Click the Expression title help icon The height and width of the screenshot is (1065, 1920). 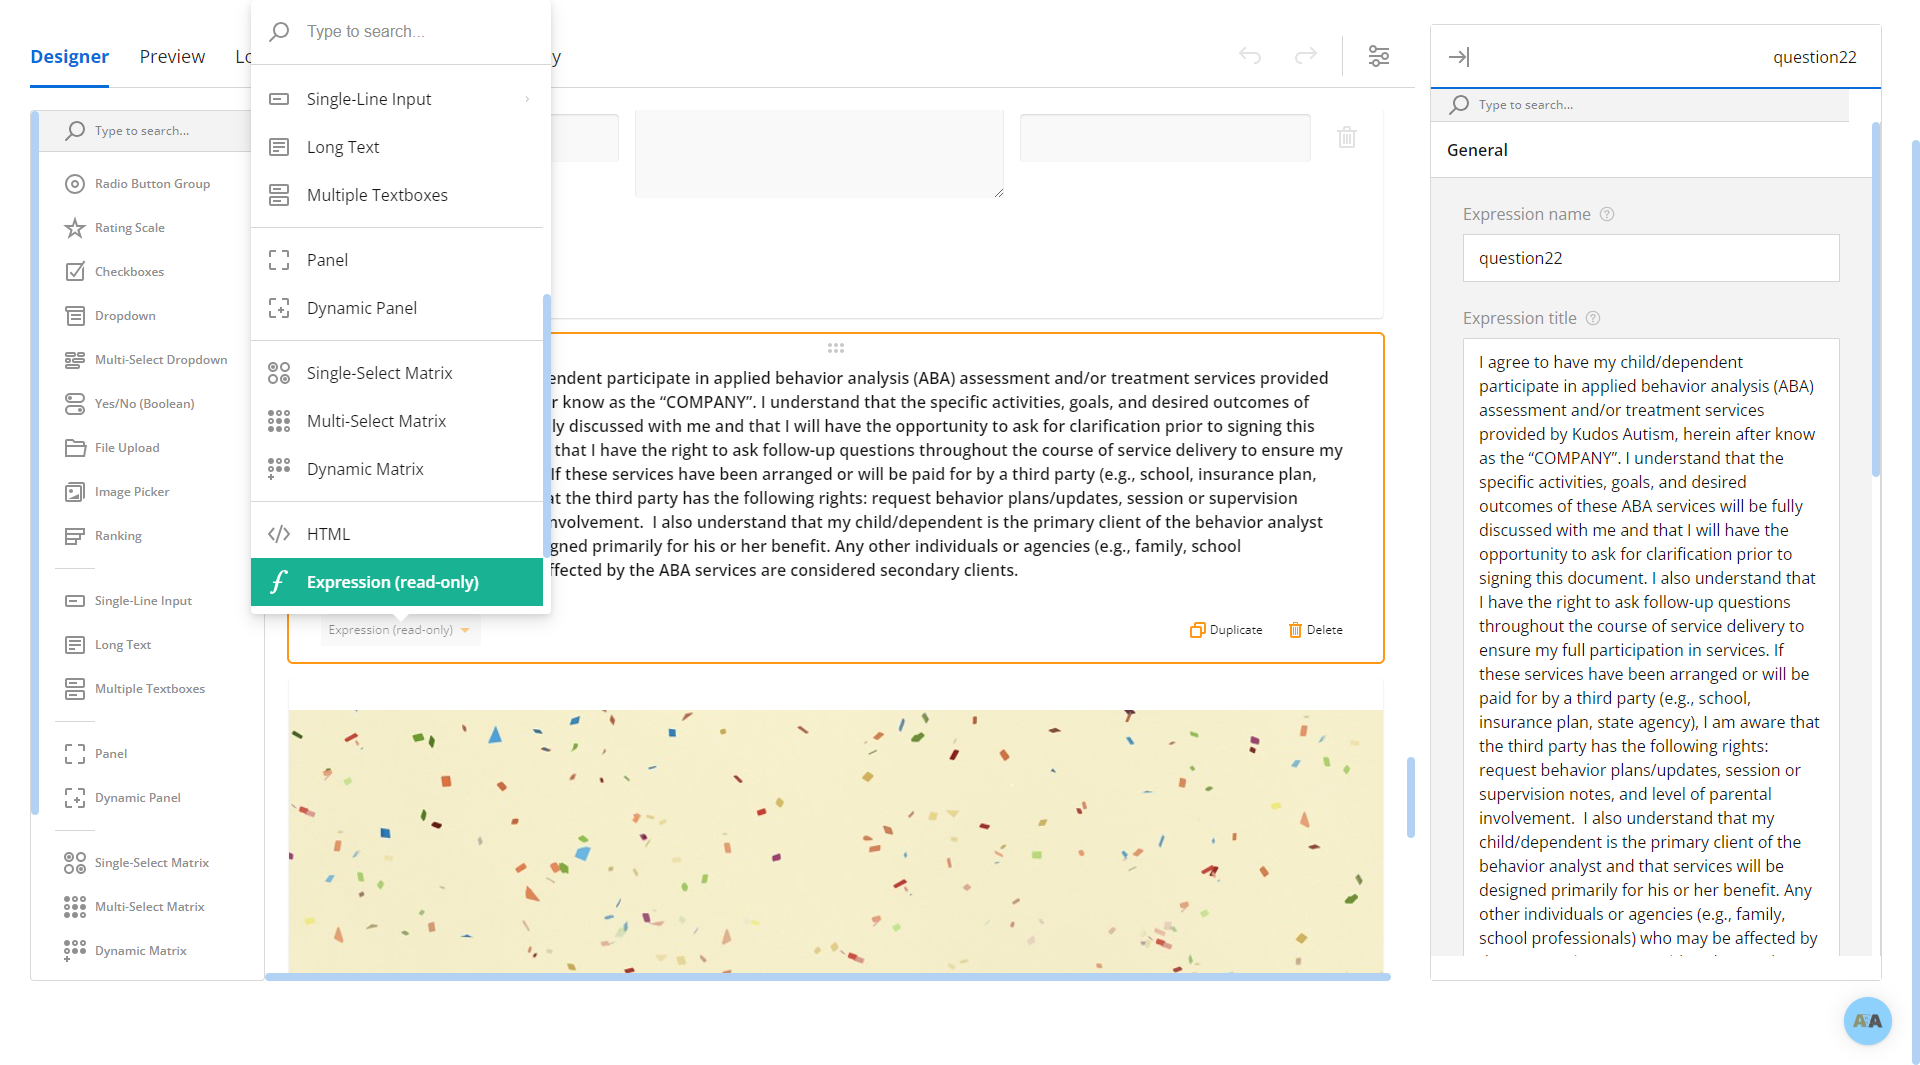1593,318
